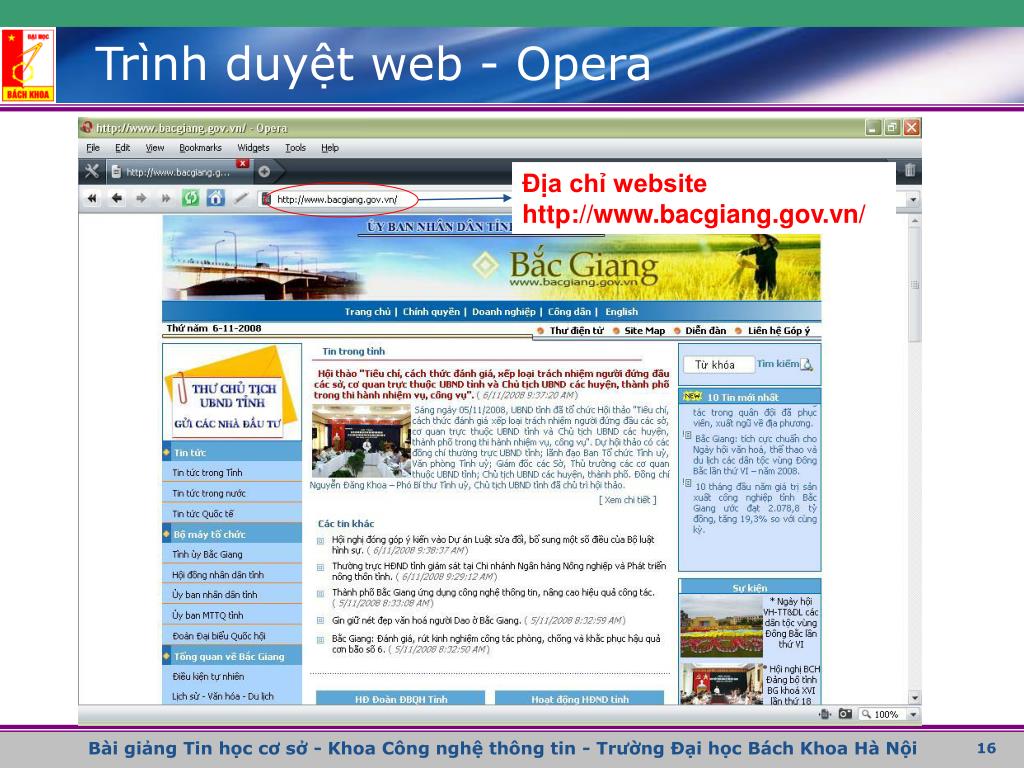Screen dimensions: 1024x768
Task: Open Tin tức trong Tỉnh sidebar item
Action: 207,473
